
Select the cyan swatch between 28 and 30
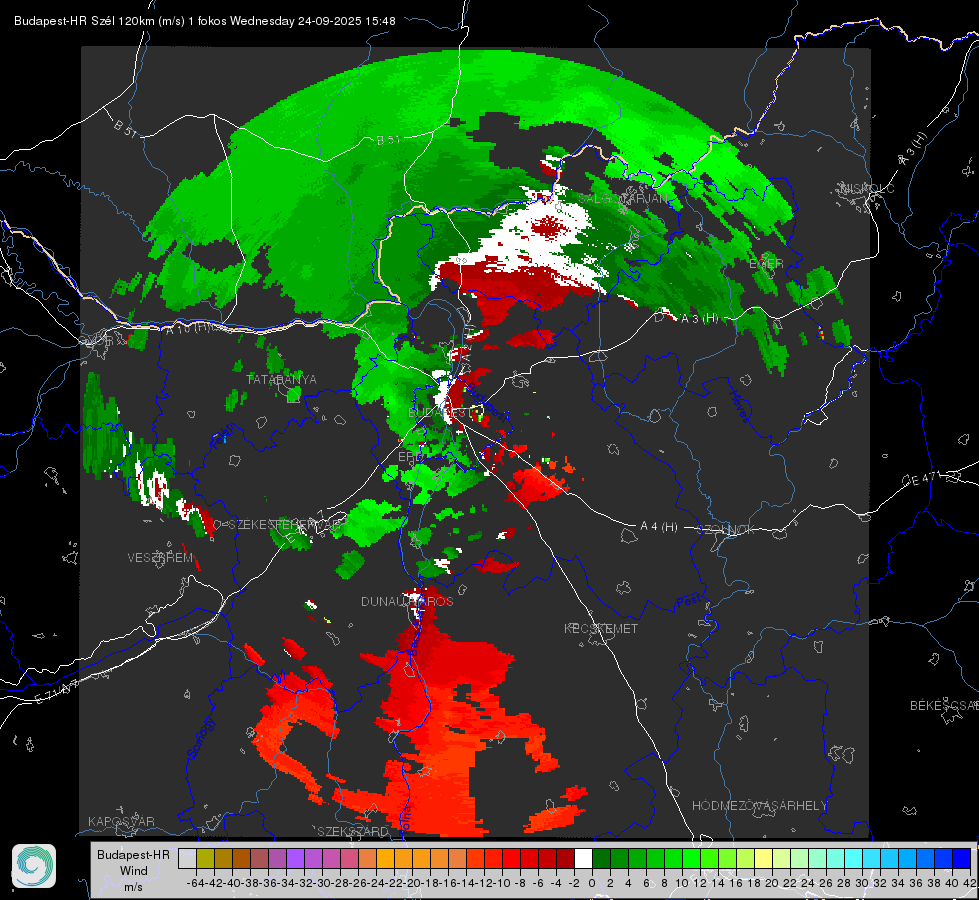tap(854, 858)
